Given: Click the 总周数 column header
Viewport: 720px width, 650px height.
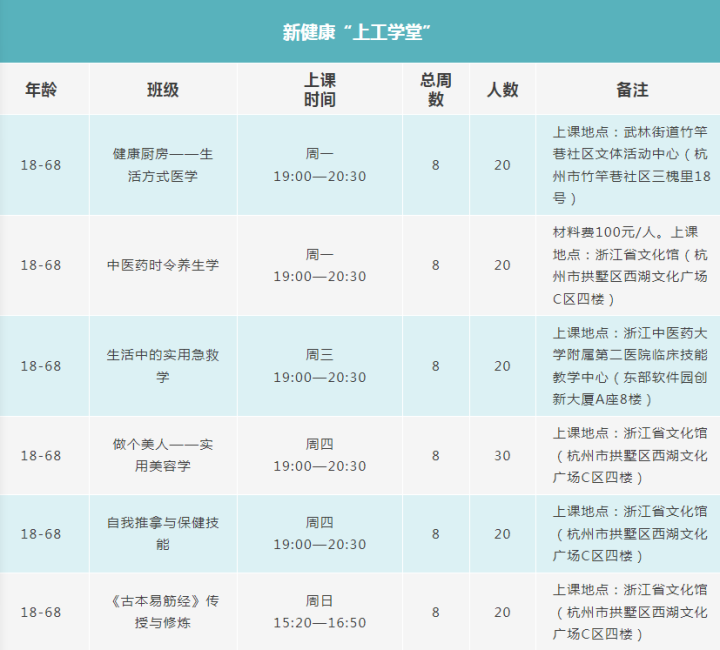Looking at the screenshot, I should pos(435,90).
